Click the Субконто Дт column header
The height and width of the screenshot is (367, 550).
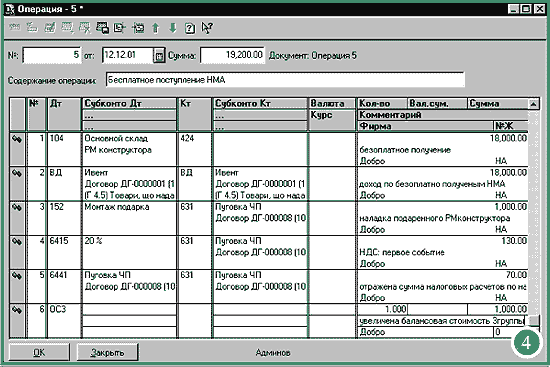(x=129, y=104)
